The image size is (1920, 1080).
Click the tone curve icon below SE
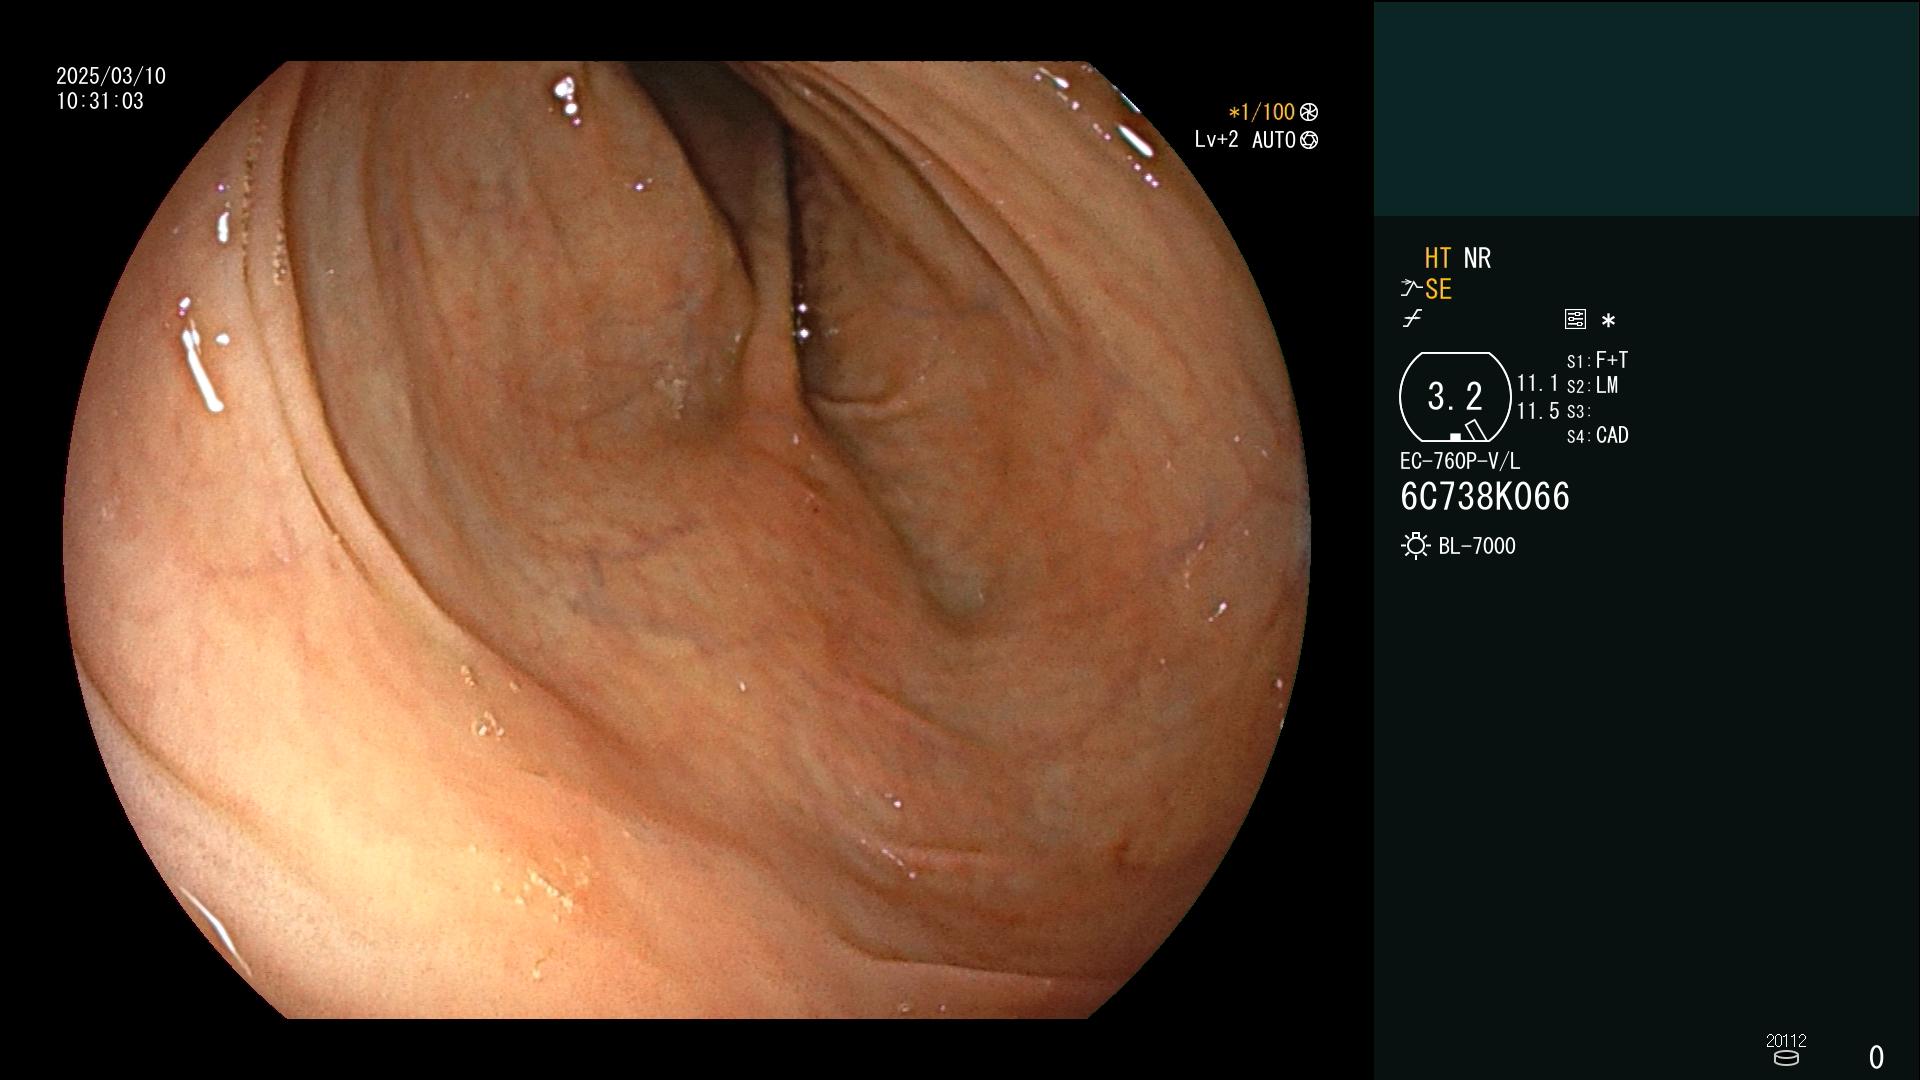[x=1412, y=319]
